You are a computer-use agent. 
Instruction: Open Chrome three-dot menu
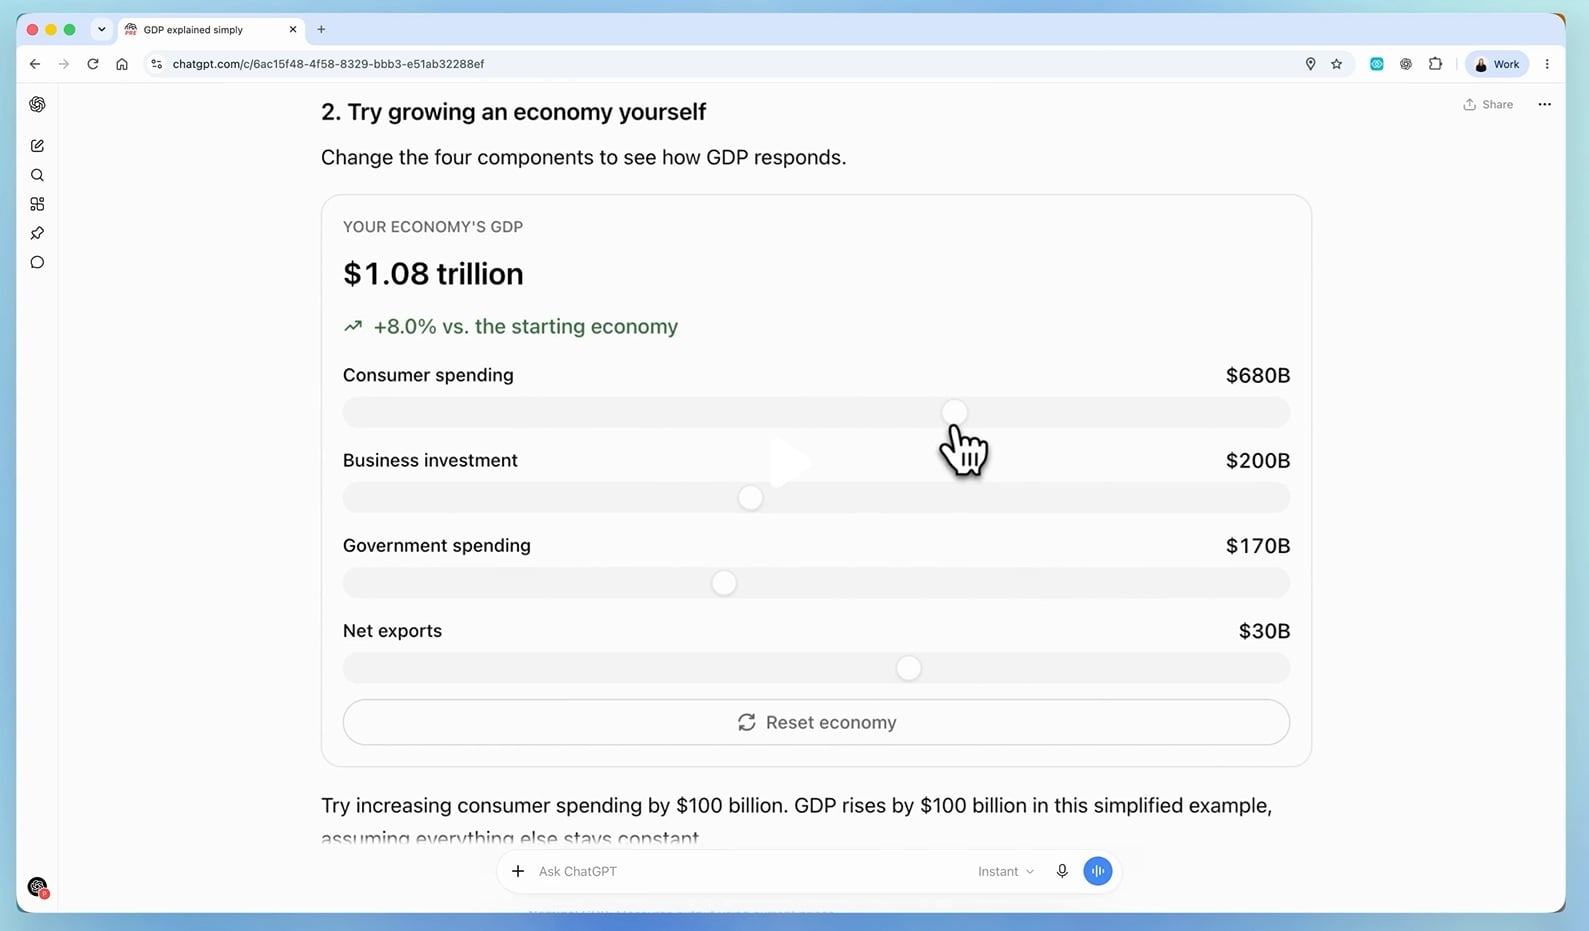[x=1547, y=64]
